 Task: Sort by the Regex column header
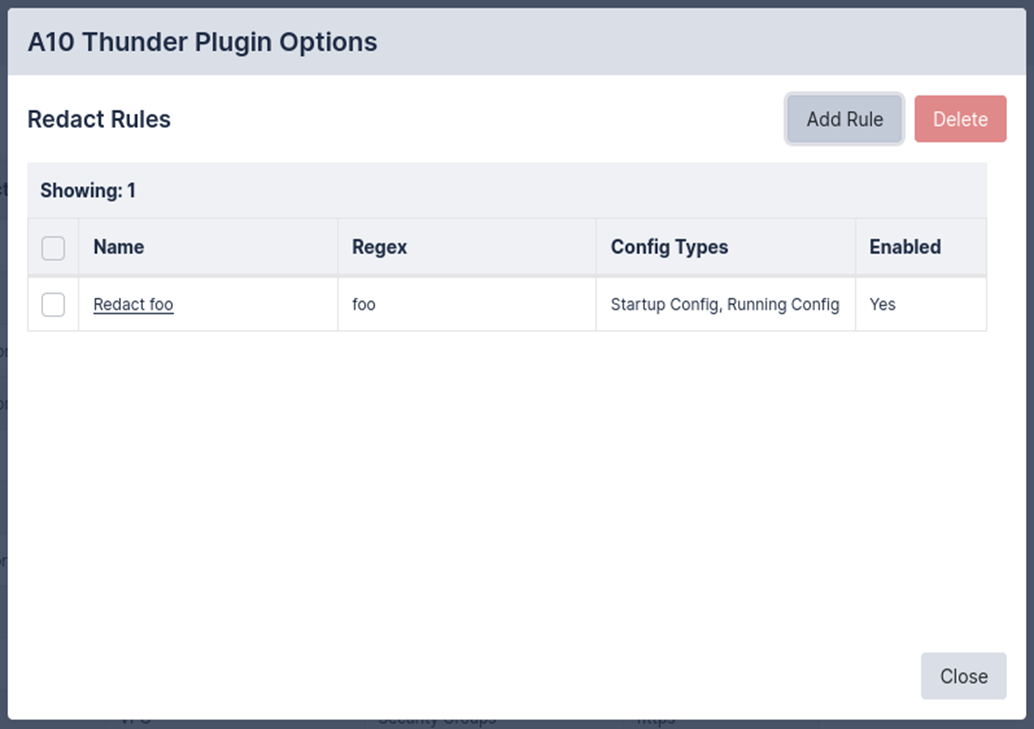[379, 247]
